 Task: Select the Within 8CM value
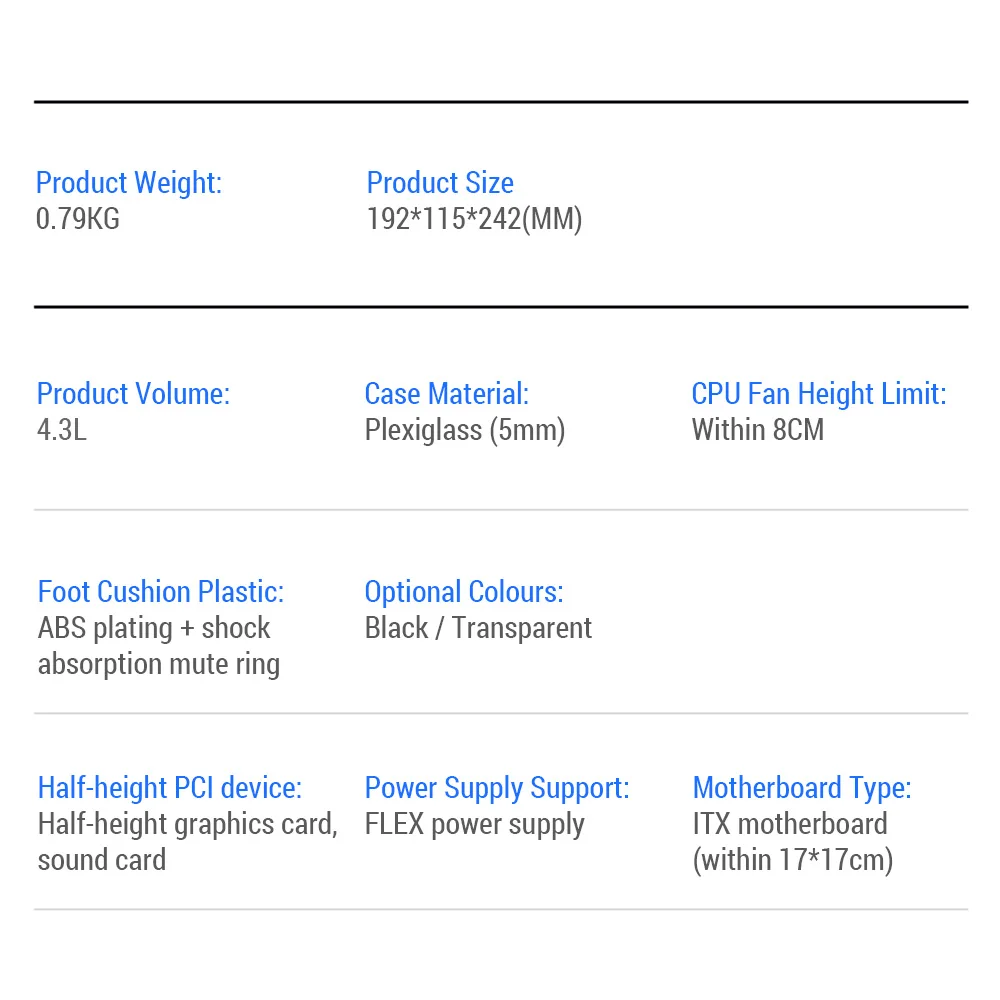(758, 430)
